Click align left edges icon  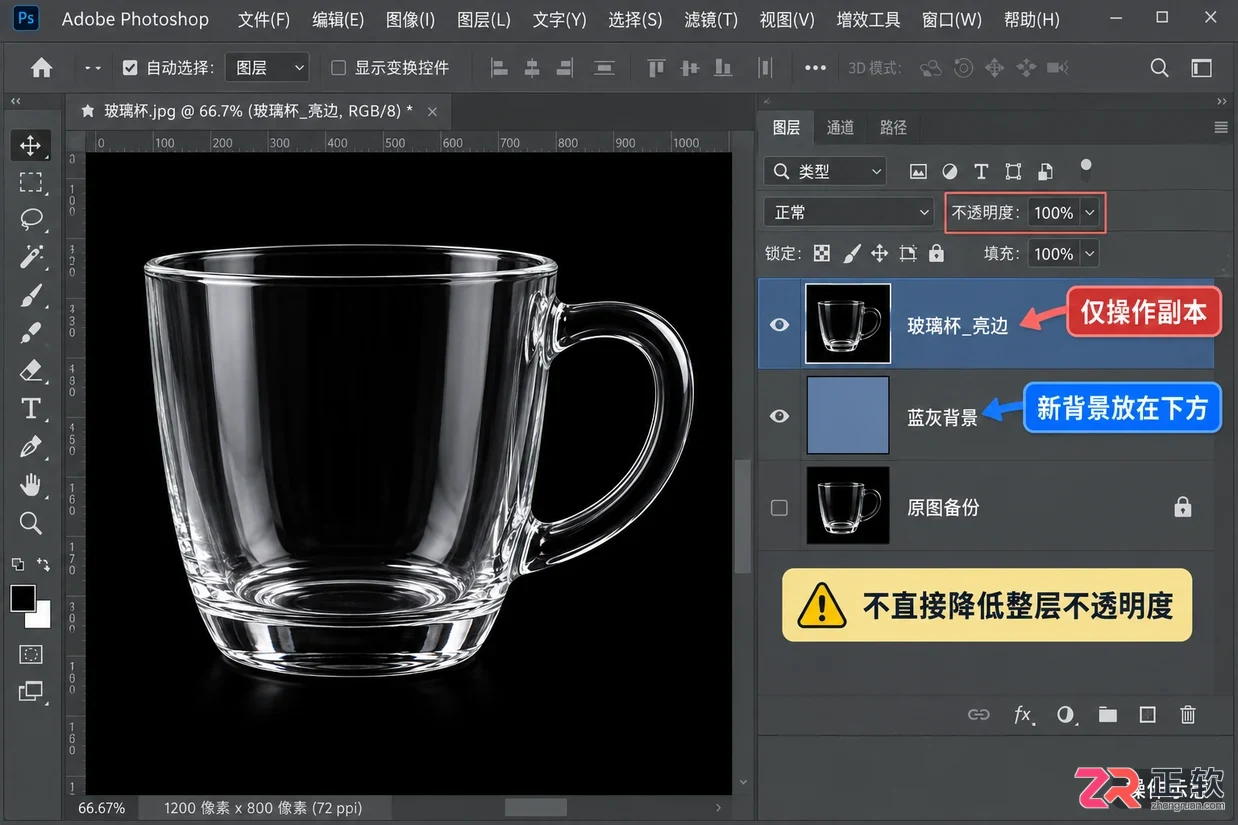pos(500,68)
